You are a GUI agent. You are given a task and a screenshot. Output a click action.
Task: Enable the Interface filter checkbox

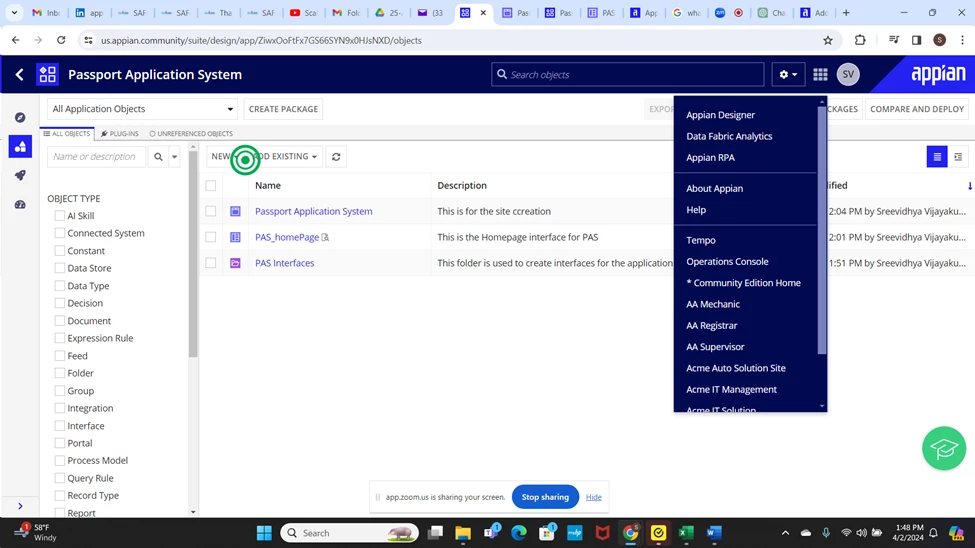pyautogui.click(x=60, y=426)
